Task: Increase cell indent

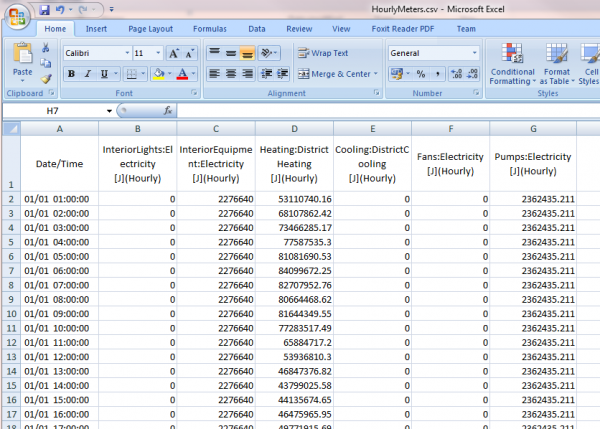Action: coord(282,73)
